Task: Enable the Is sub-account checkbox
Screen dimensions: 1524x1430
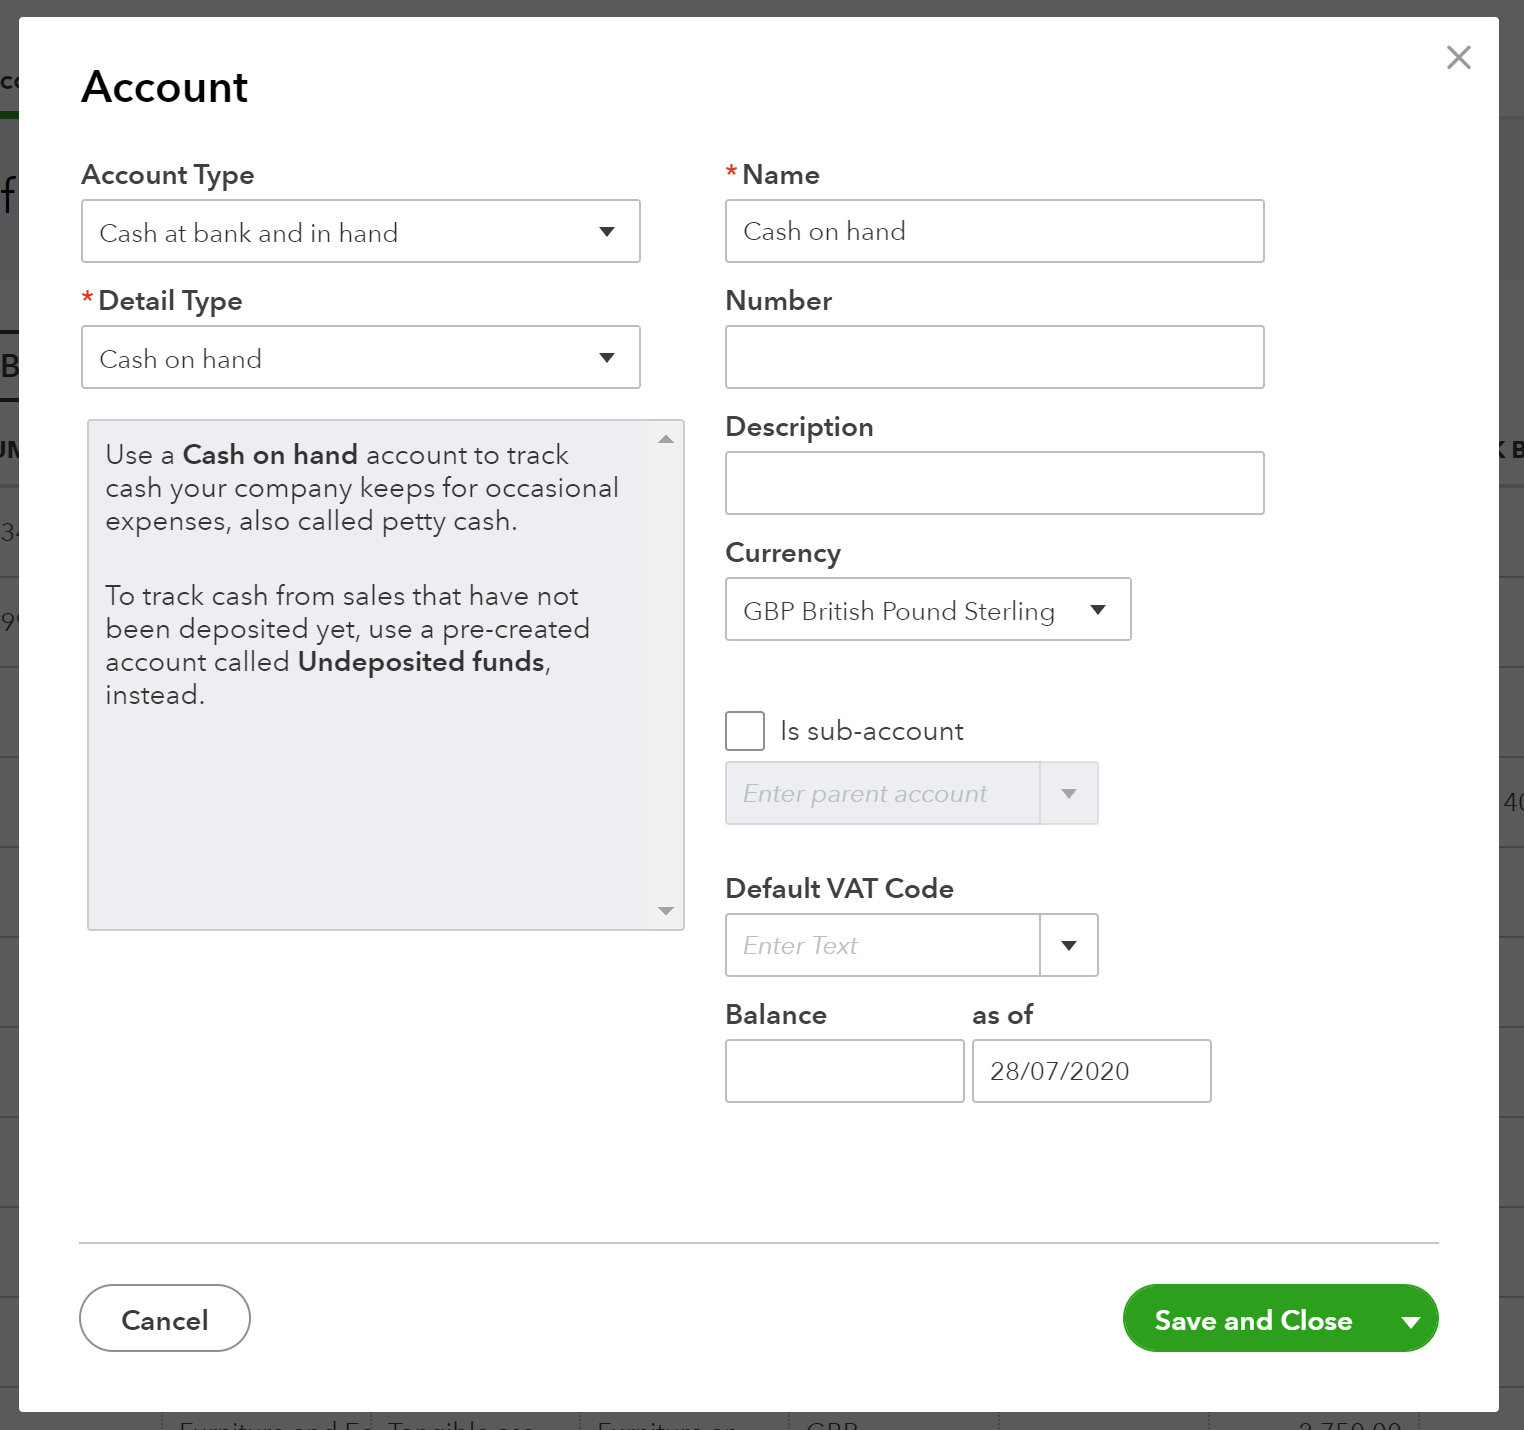Action: click(x=744, y=730)
